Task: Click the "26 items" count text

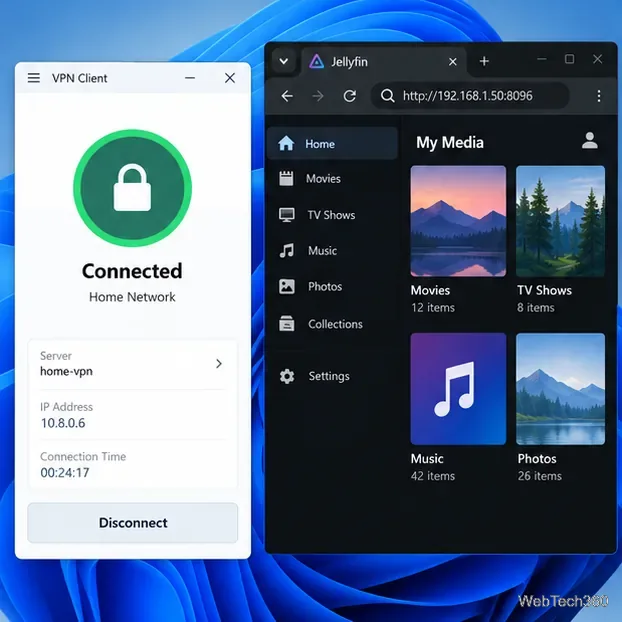Action: tap(539, 476)
